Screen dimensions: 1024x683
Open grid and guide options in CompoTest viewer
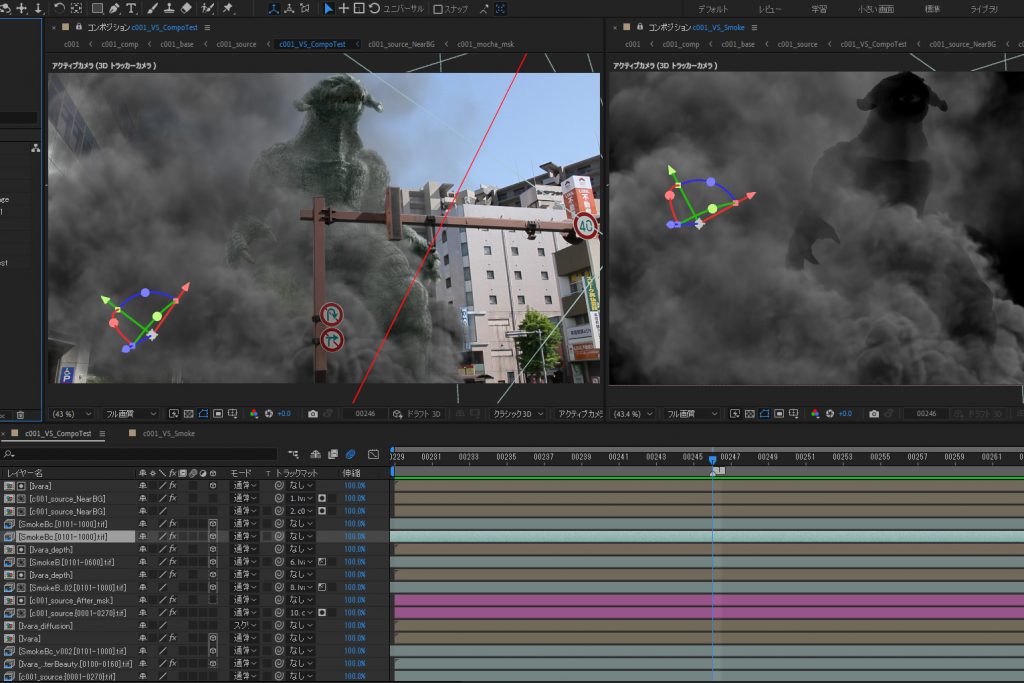point(232,414)
